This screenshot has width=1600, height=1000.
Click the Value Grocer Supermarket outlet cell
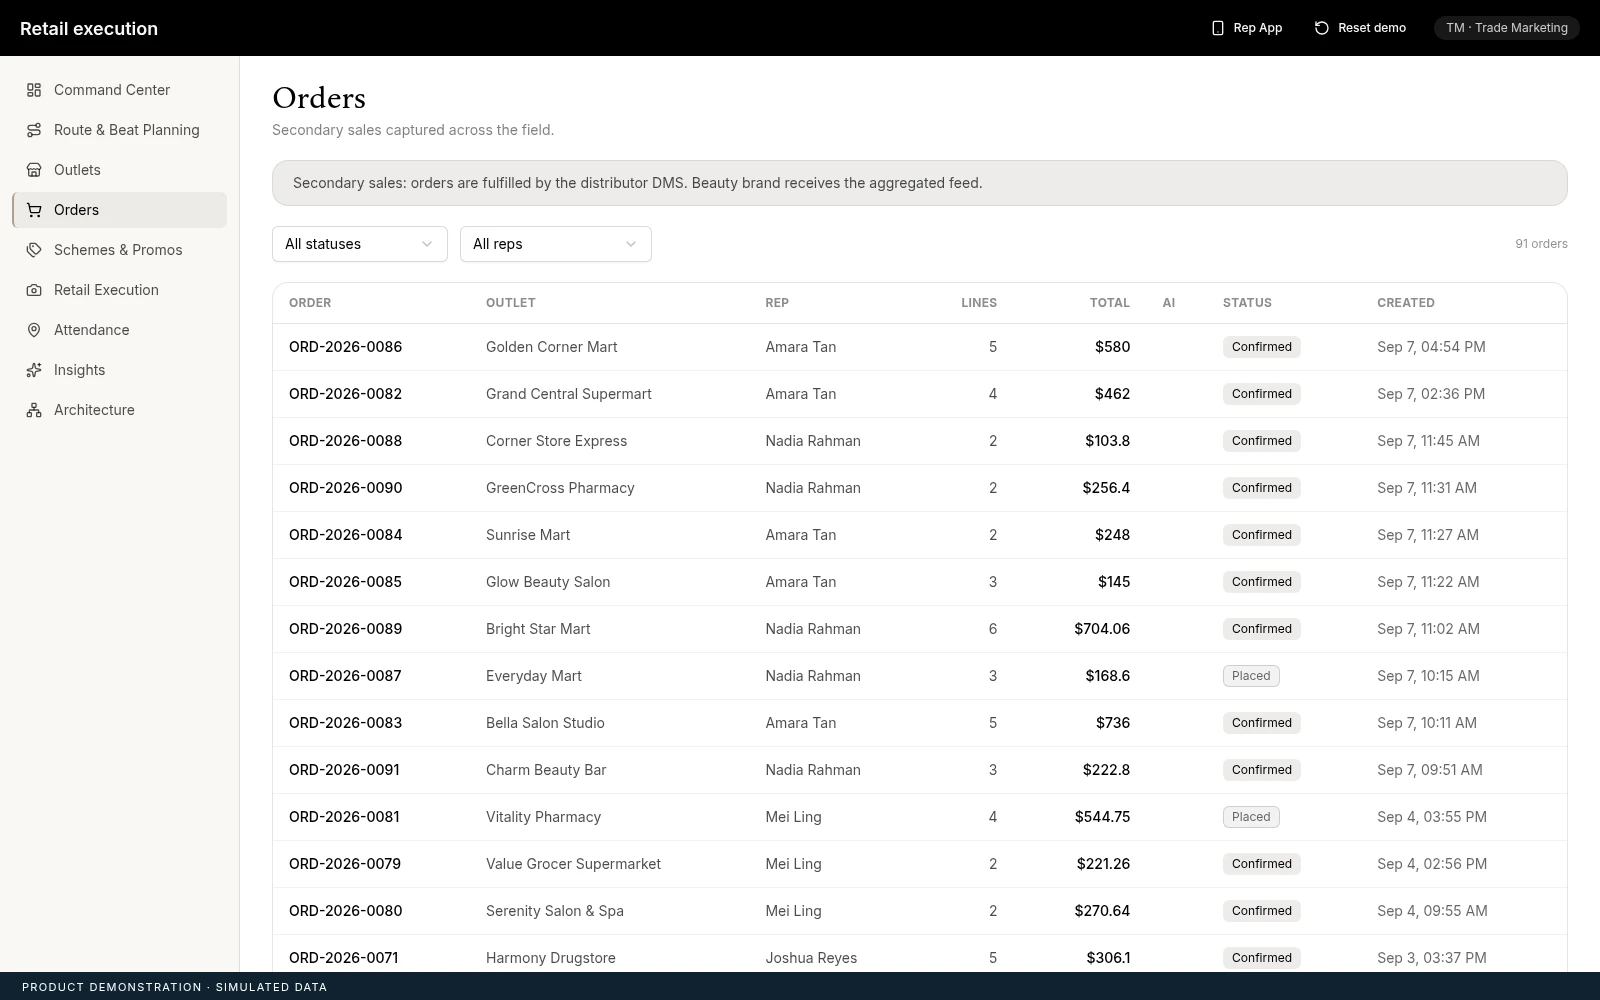[x=573, y=864]
